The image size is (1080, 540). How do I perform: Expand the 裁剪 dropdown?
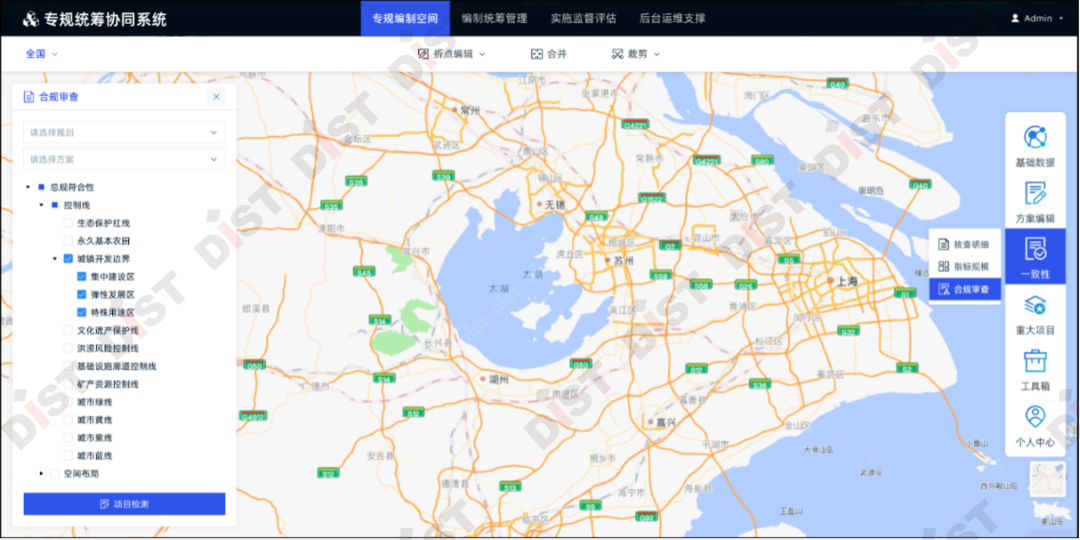[636, 54]
